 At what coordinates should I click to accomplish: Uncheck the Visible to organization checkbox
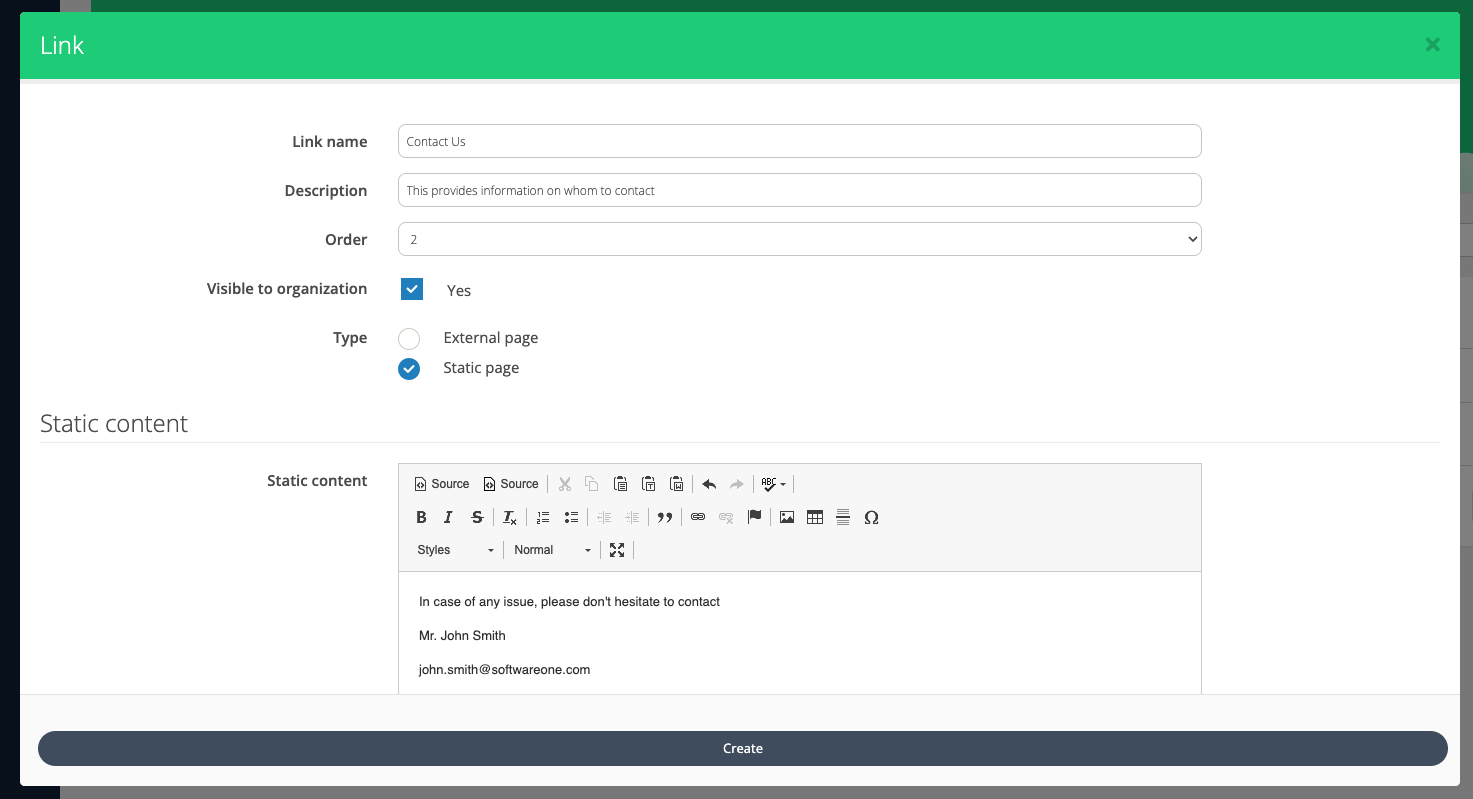pos(412,289)
